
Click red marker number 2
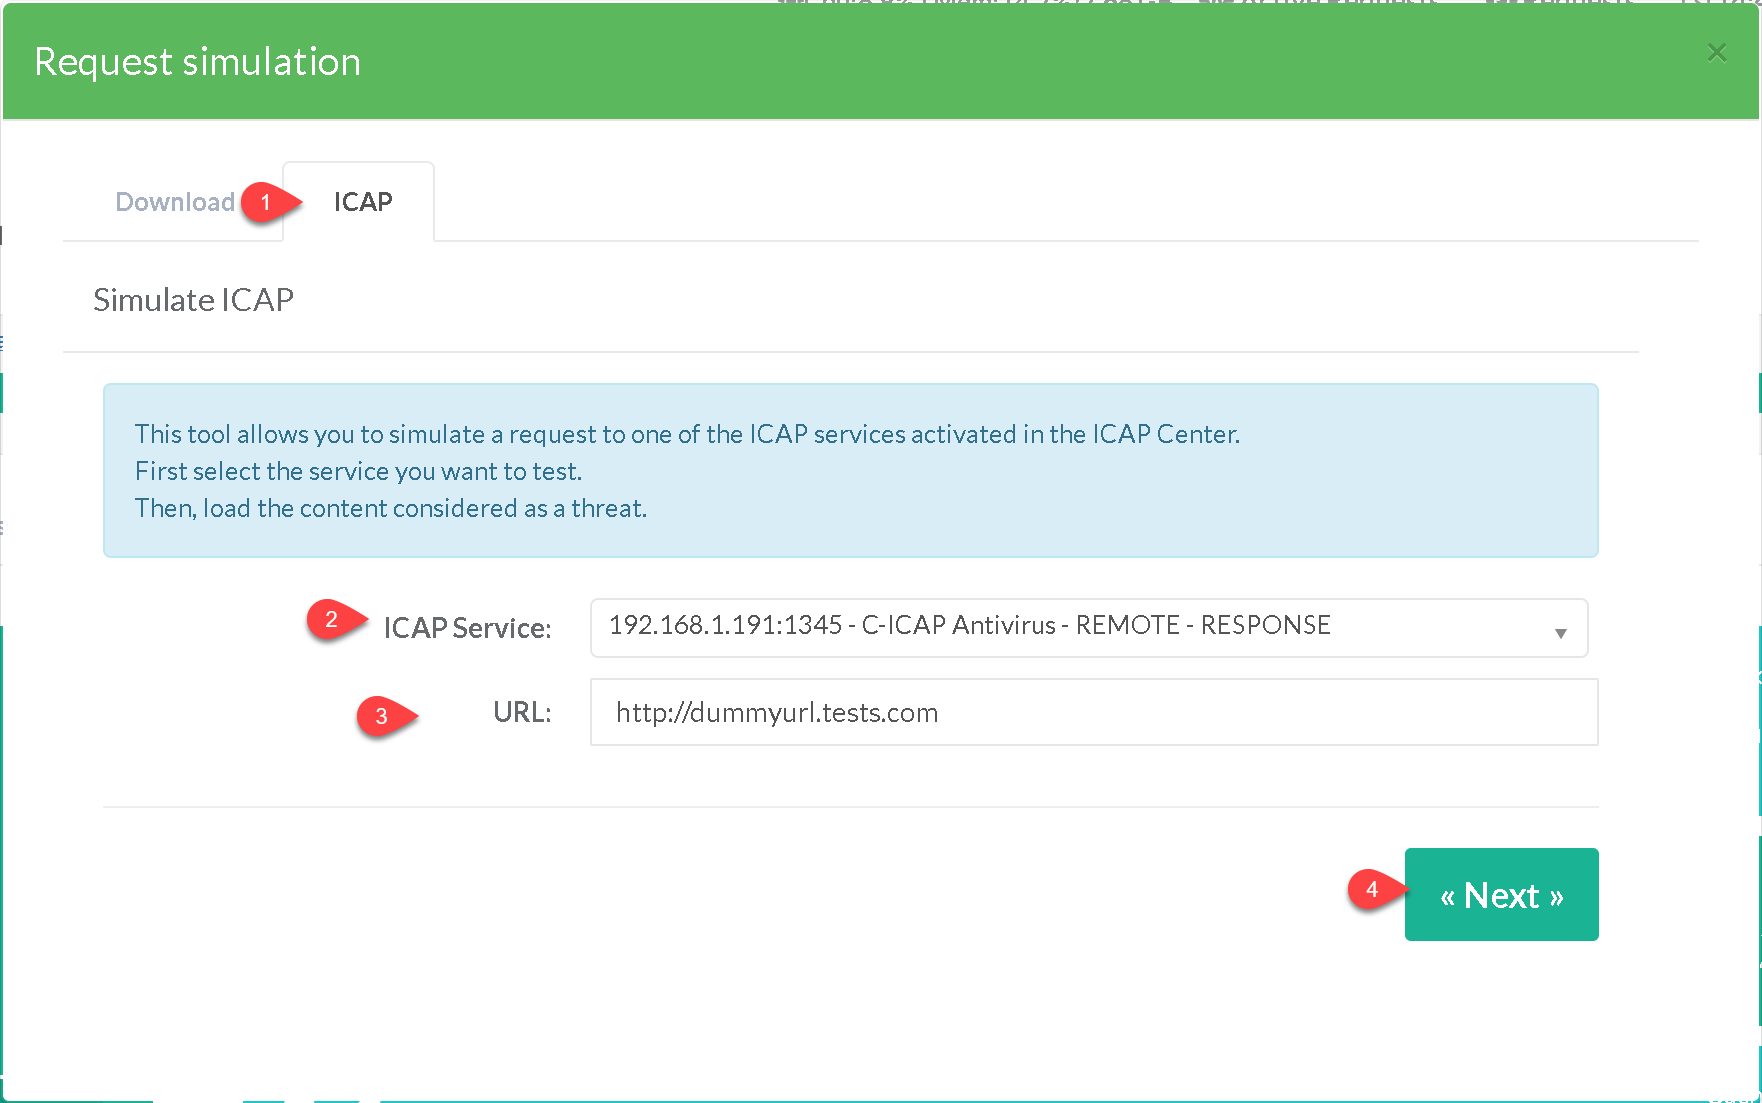(332, 619)
